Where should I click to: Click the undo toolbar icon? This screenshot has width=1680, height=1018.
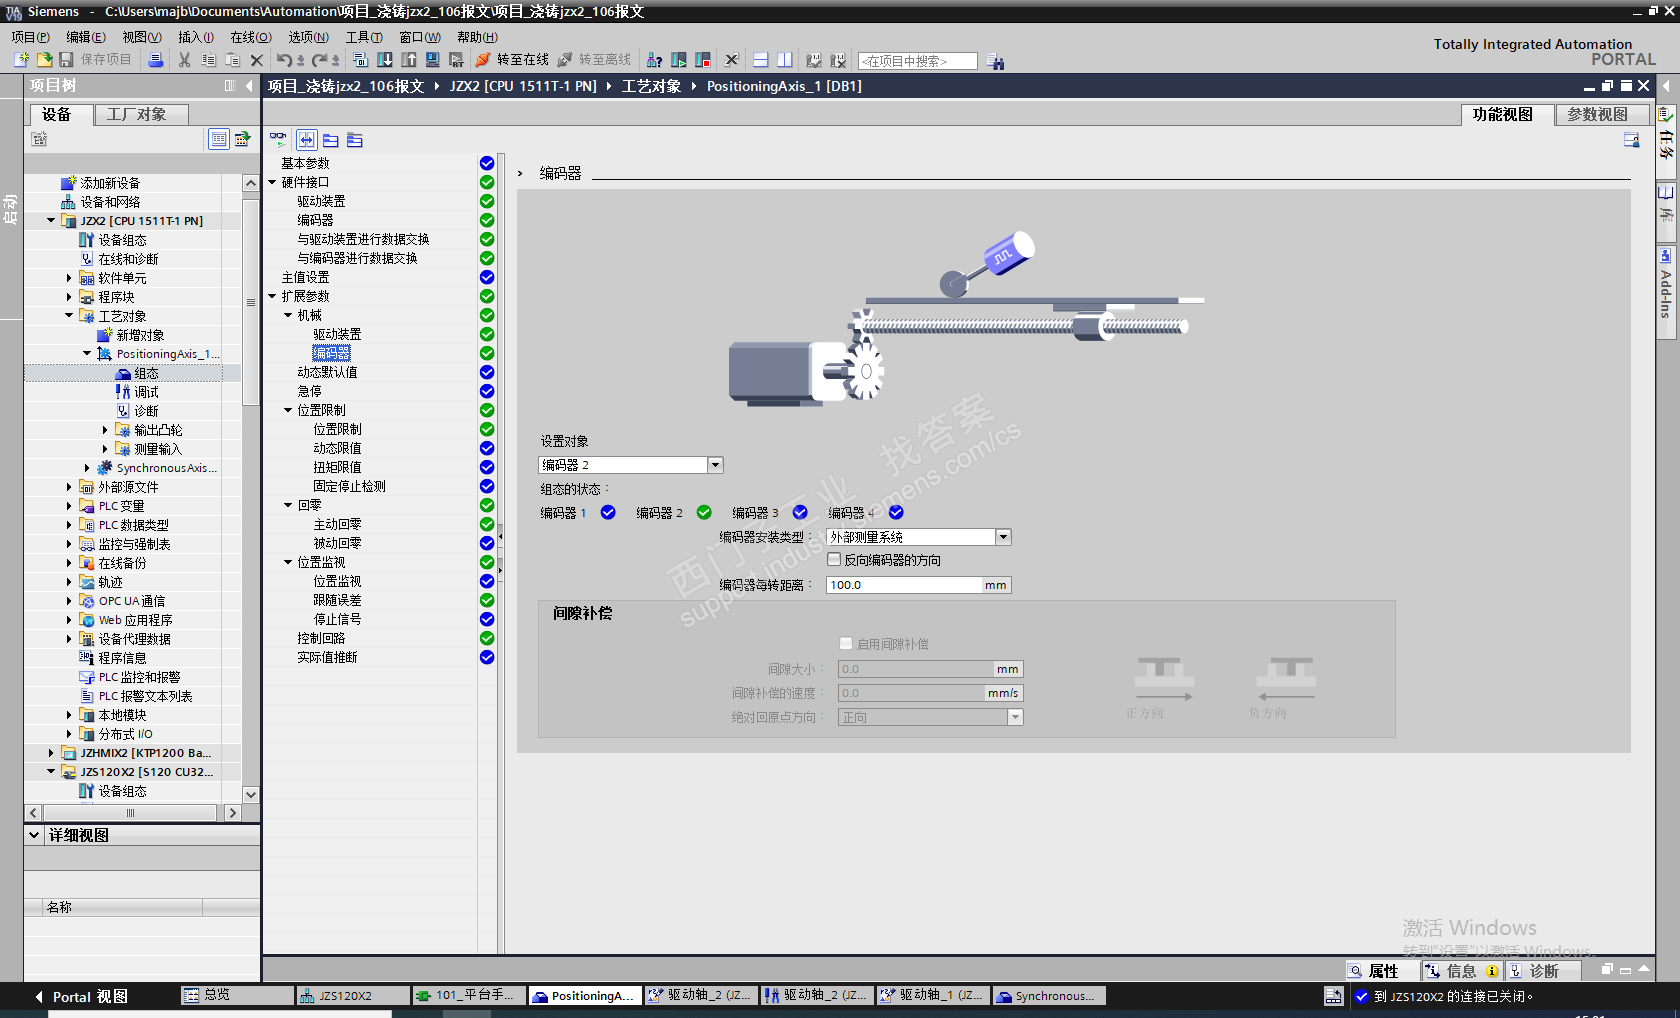coord(284,60)
